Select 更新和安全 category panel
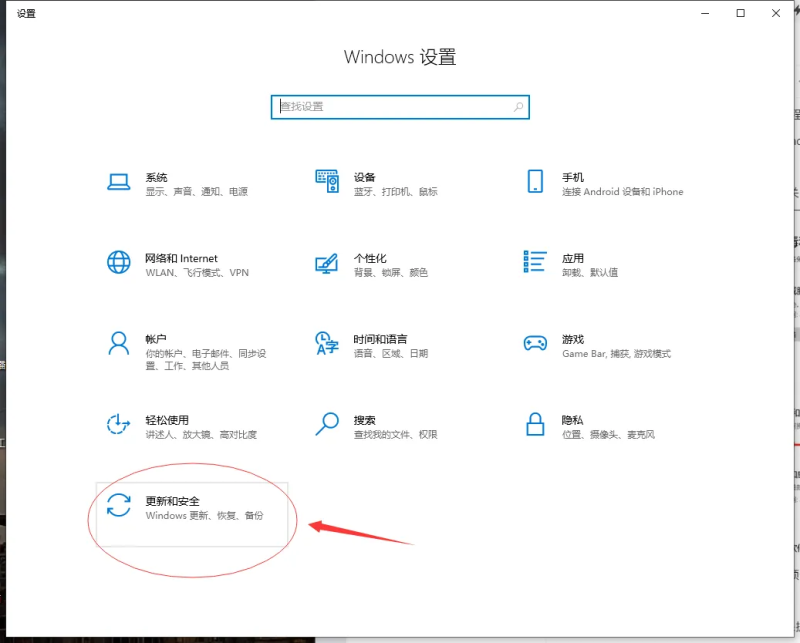This screenshot has height=643, width=800. click(190, 514)
